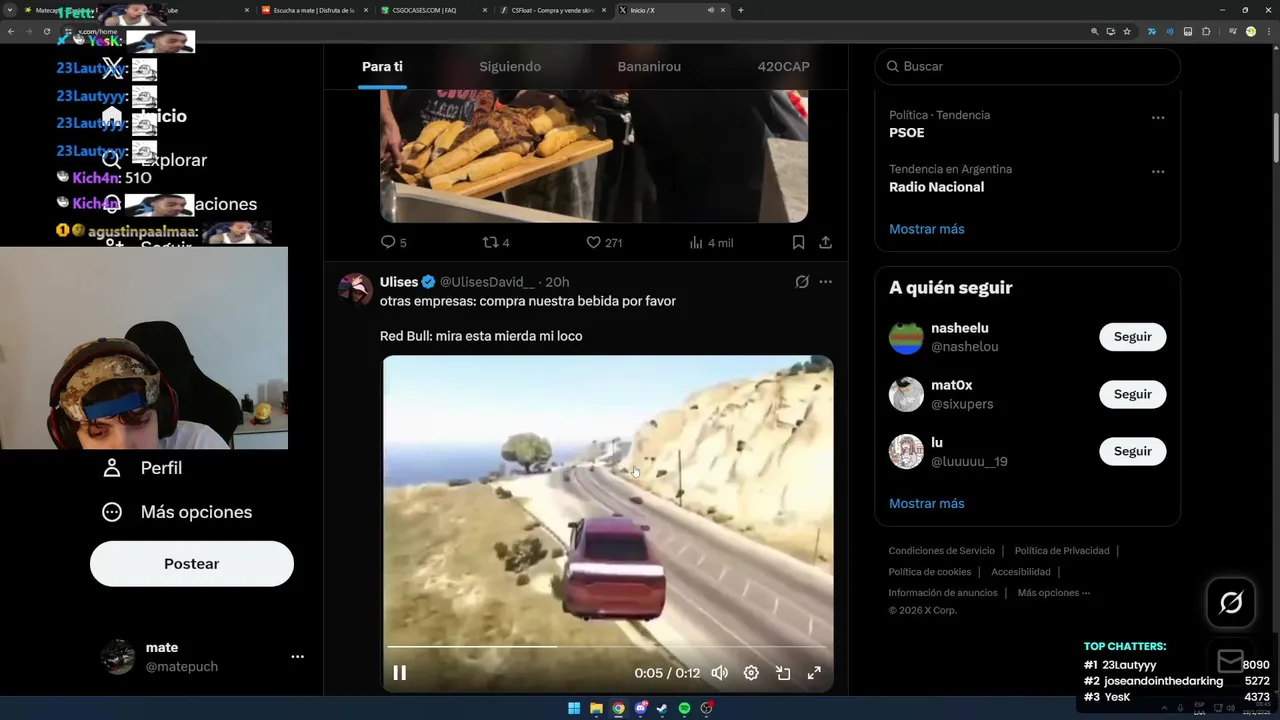
Task: Open the floating messages envelope
Action: click(x=1230, y=661)
